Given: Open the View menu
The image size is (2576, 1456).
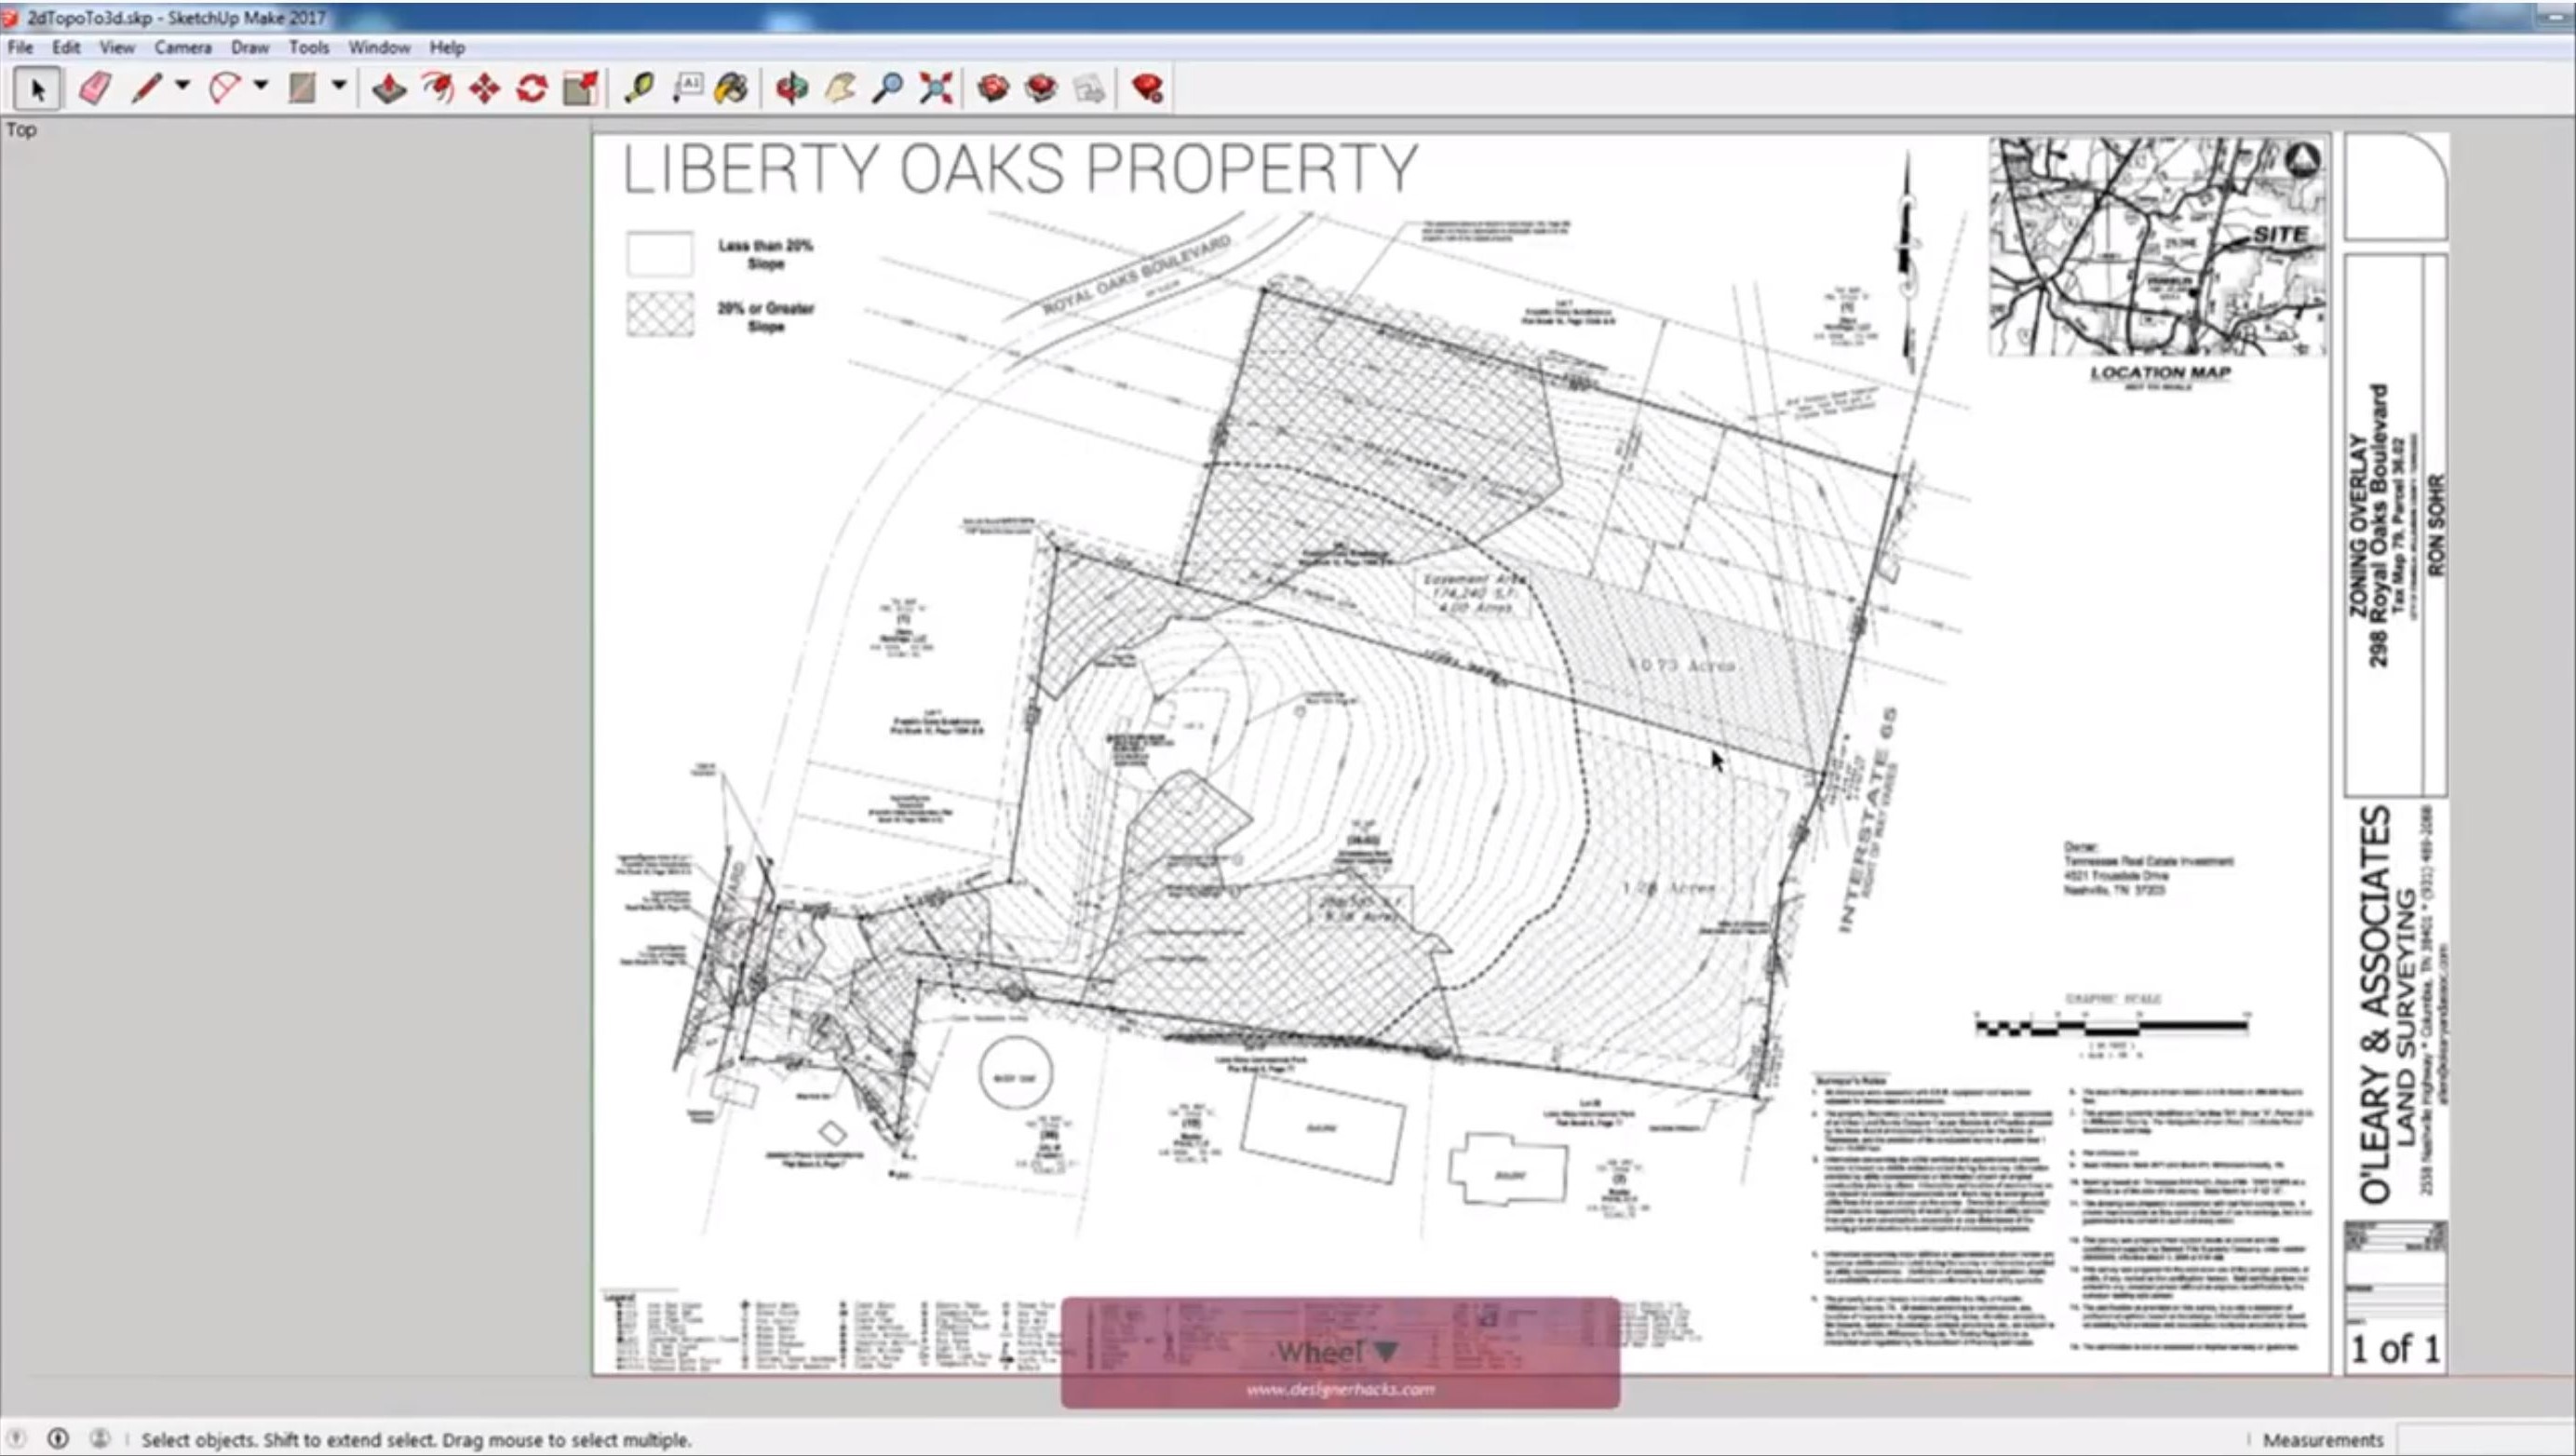Looking at the screenshot, I should 117,47.
